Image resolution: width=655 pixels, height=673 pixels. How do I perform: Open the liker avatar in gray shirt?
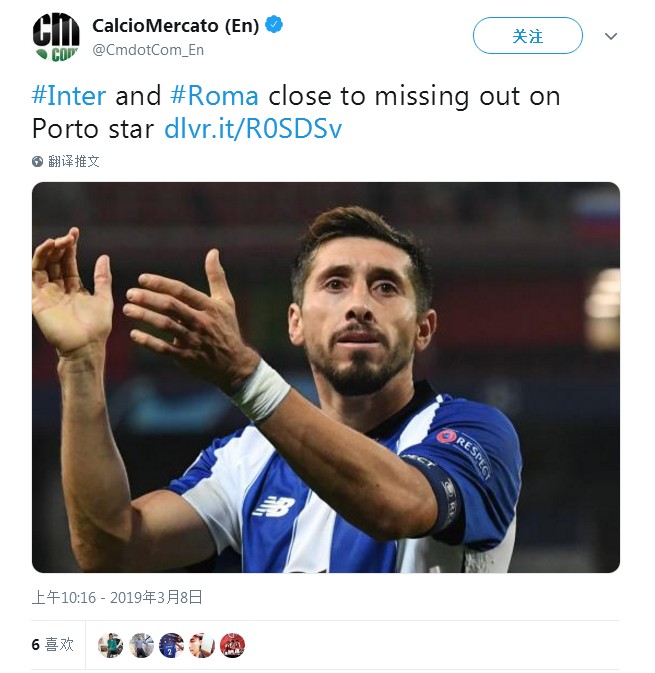(x=141, y=645)
